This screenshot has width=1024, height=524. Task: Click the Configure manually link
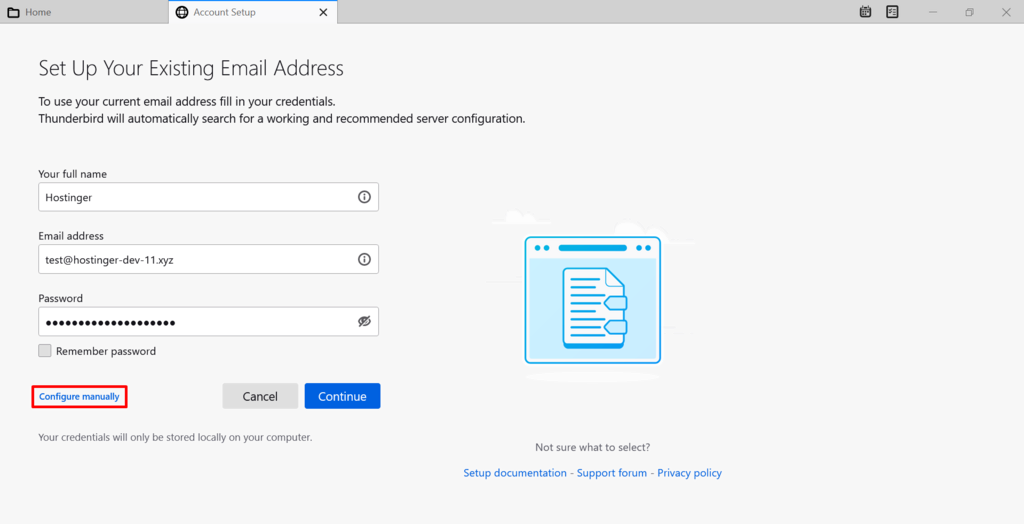(79, 397)
